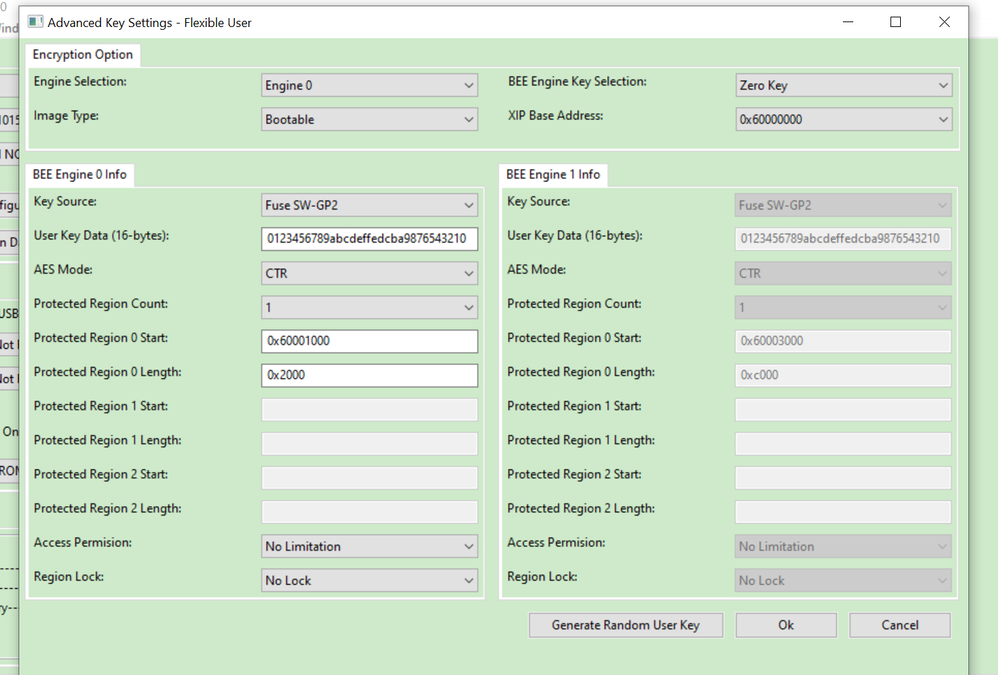The image size is (998, 675).
Task: Select the Encryption Option tab
Action: [x=83, y=55]
